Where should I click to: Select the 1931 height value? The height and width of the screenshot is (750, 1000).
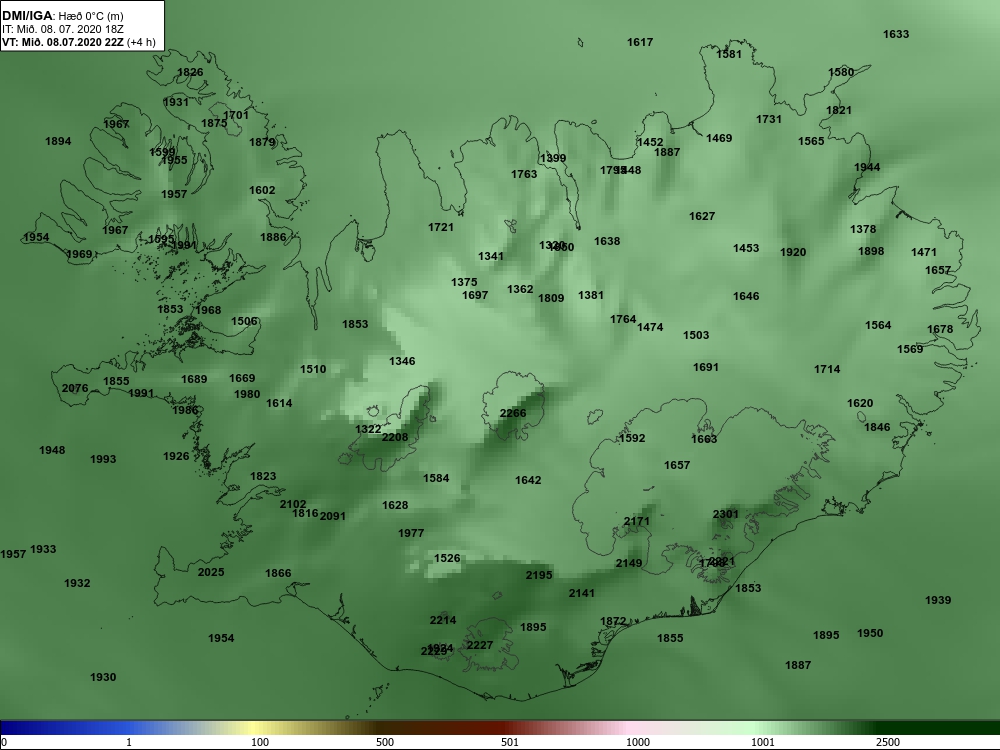pyautogui.click(x=175, y=102)
